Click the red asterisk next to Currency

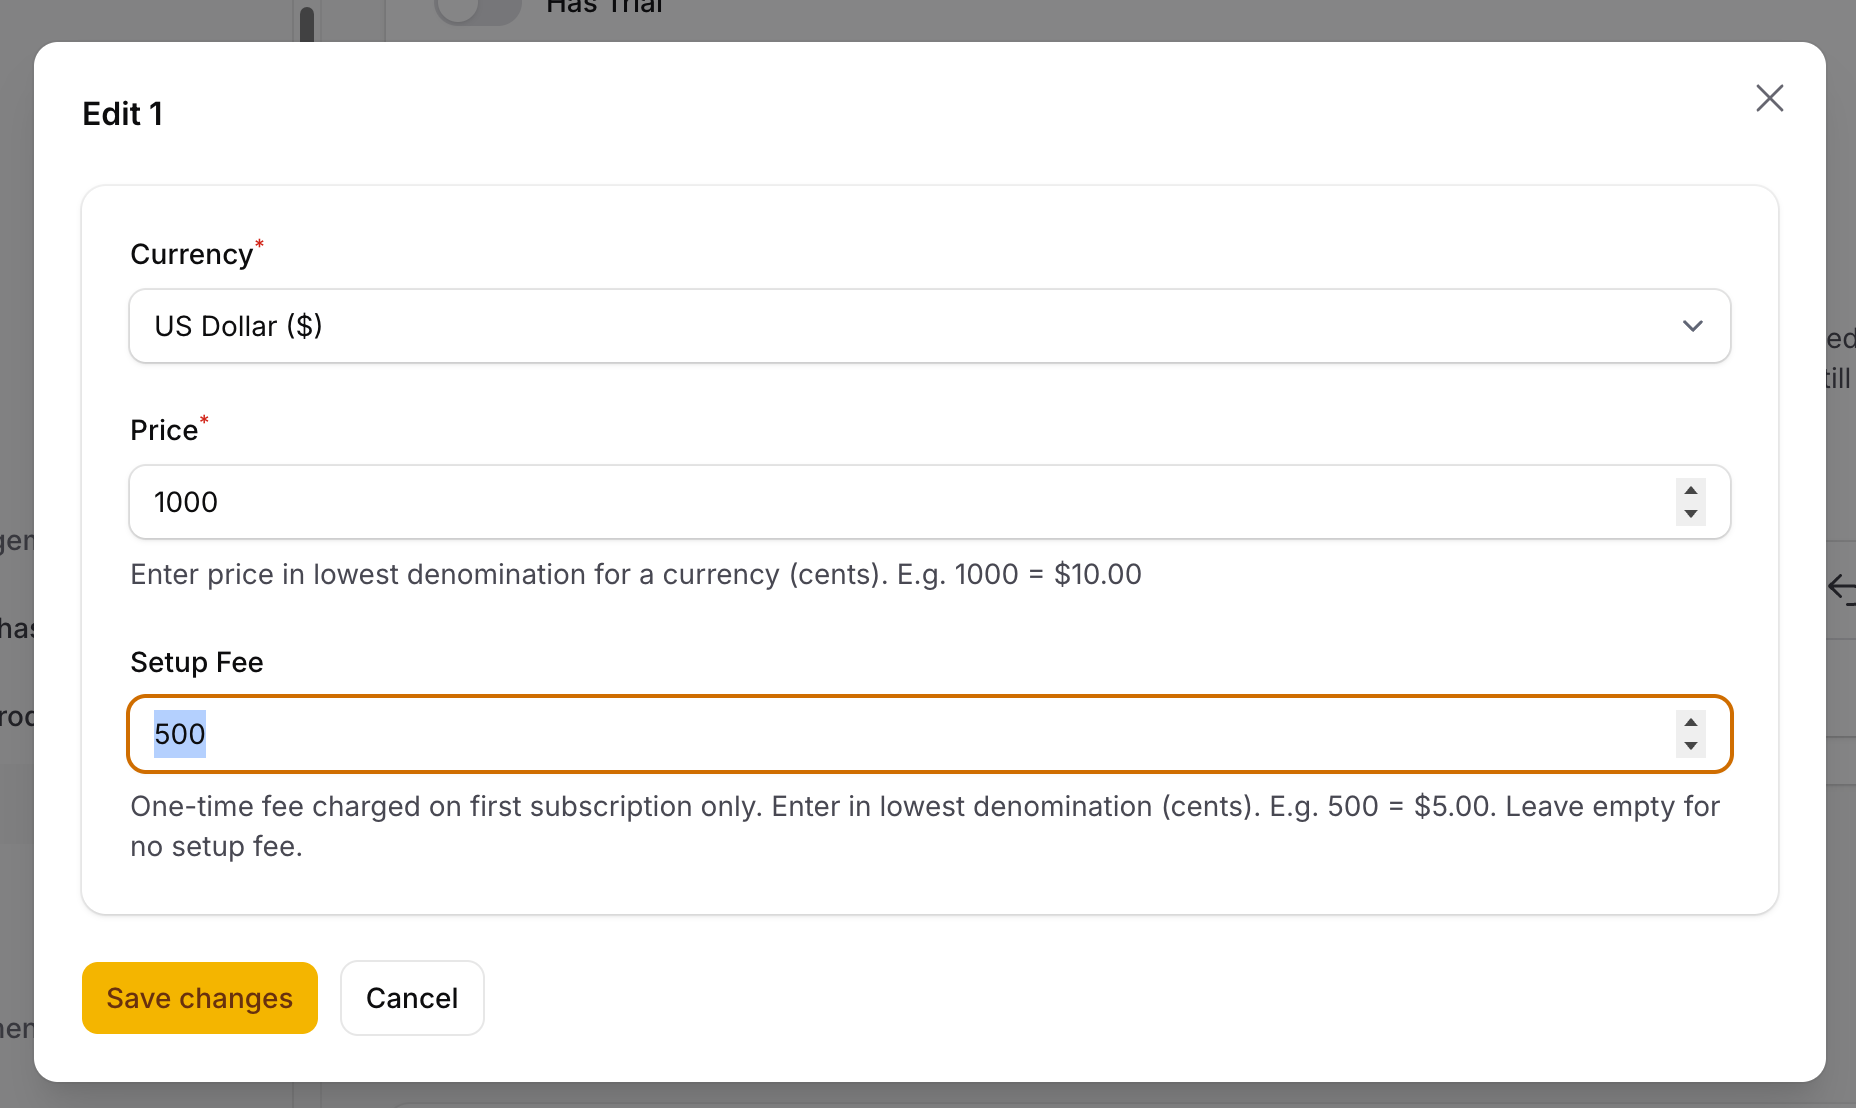[258, 244]
